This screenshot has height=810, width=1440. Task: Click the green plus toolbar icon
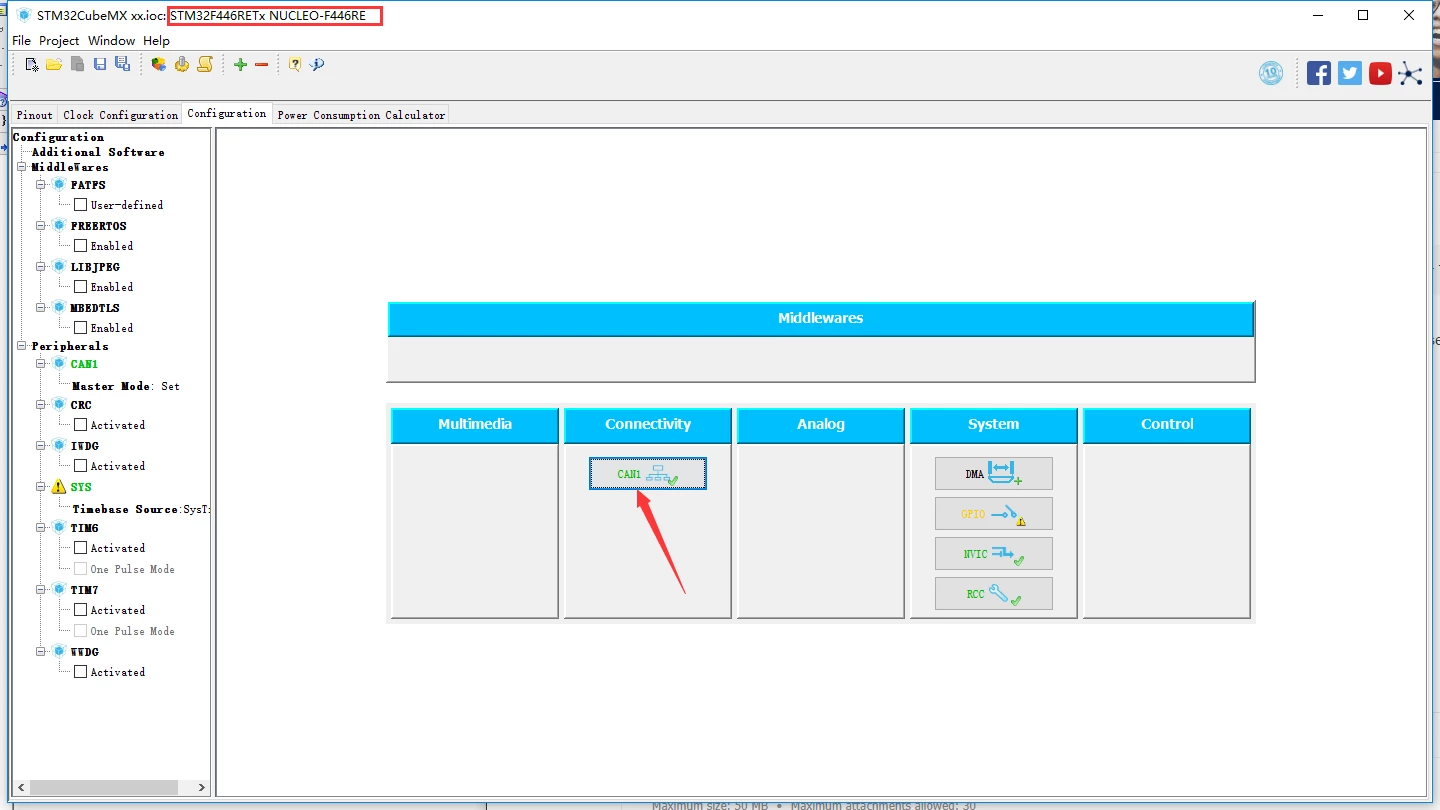[240, 65]
